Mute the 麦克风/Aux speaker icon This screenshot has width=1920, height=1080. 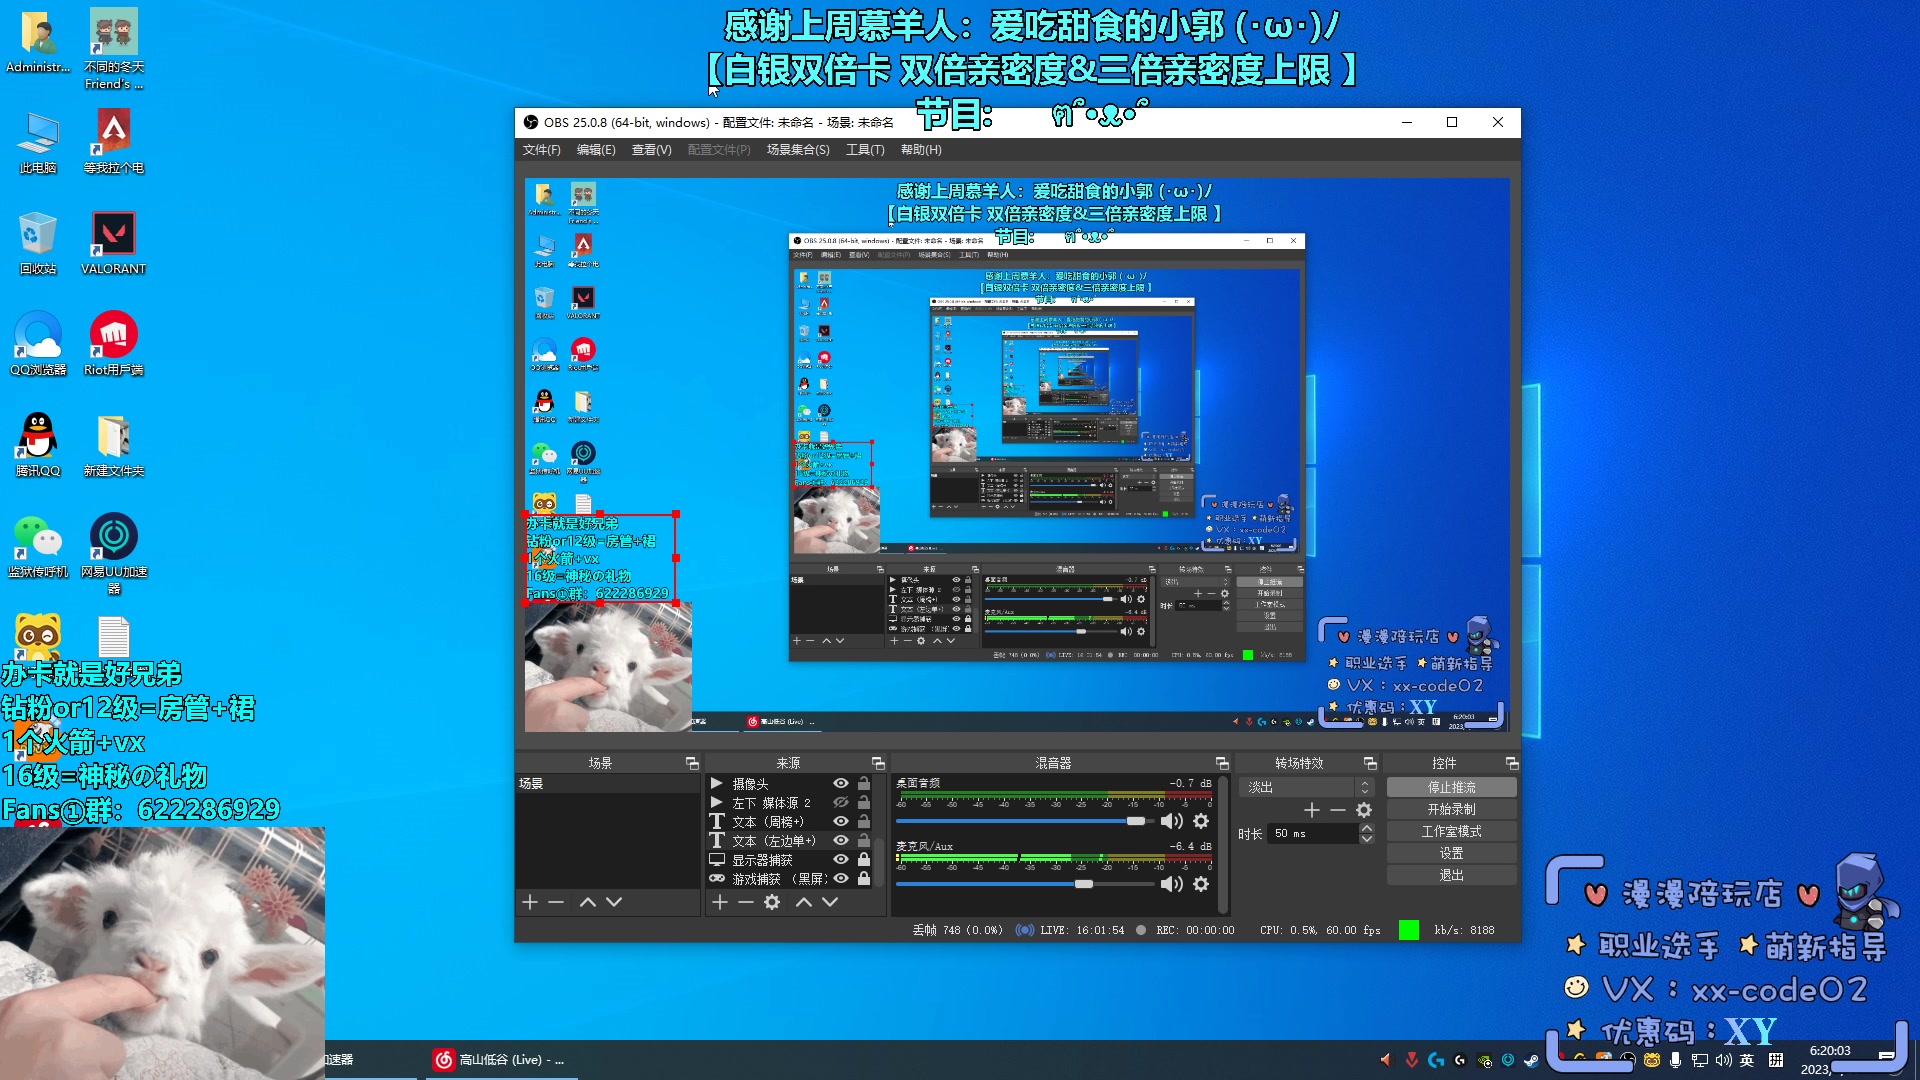coord(1171,884)
